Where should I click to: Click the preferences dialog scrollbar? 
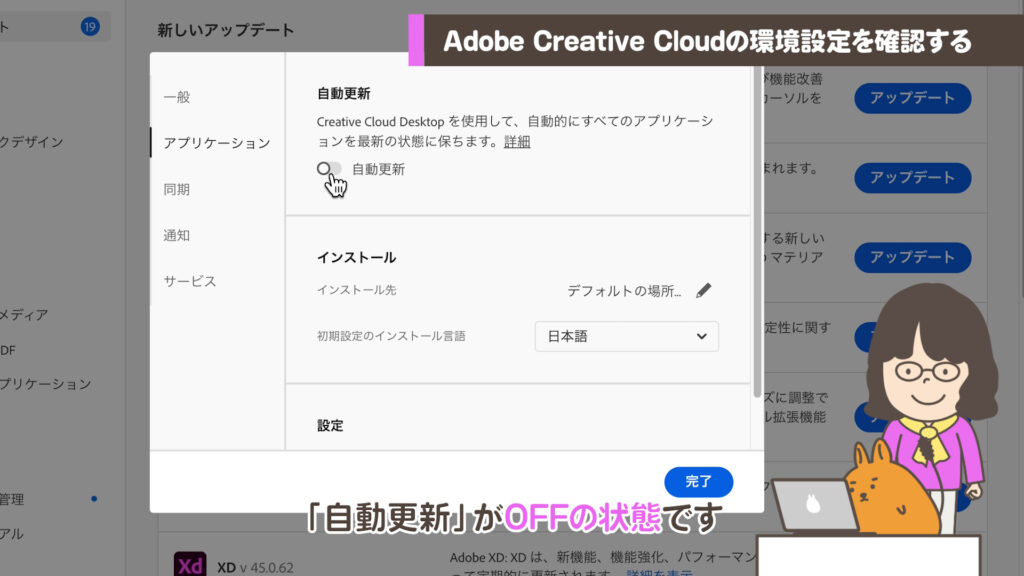757,232
